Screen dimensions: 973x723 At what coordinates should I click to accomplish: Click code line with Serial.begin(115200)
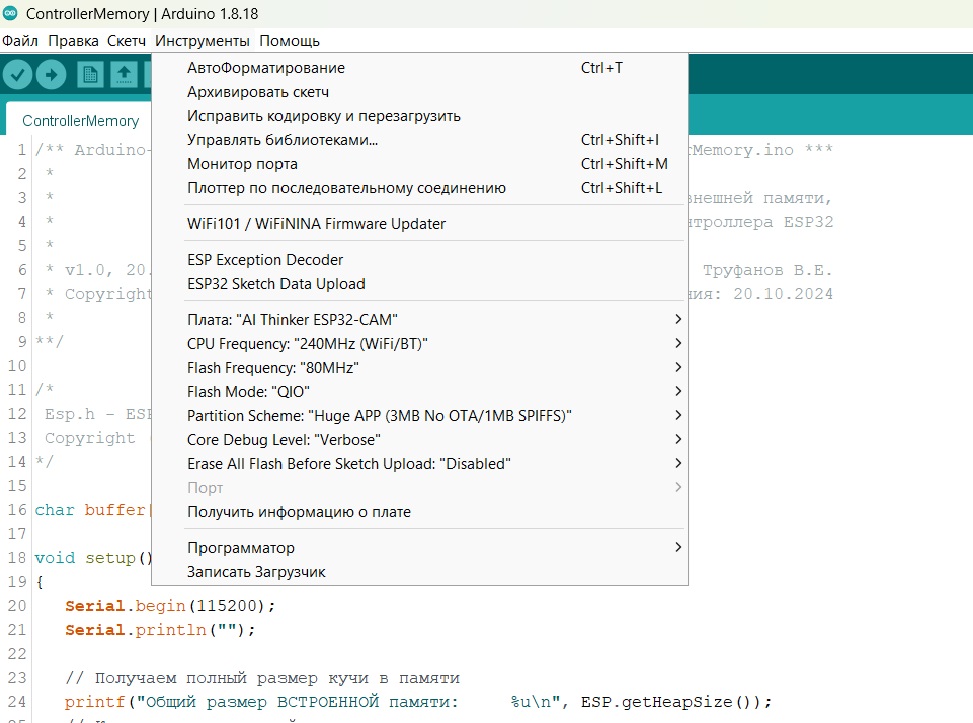click(169, 606)
